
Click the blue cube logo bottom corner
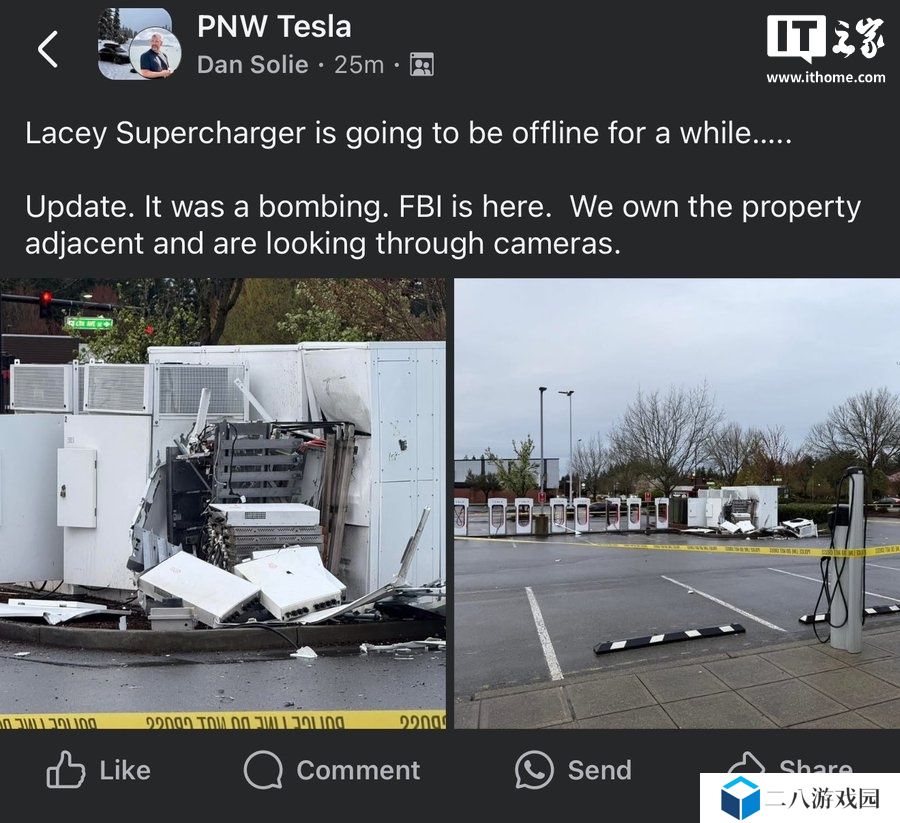click(740, 798)
